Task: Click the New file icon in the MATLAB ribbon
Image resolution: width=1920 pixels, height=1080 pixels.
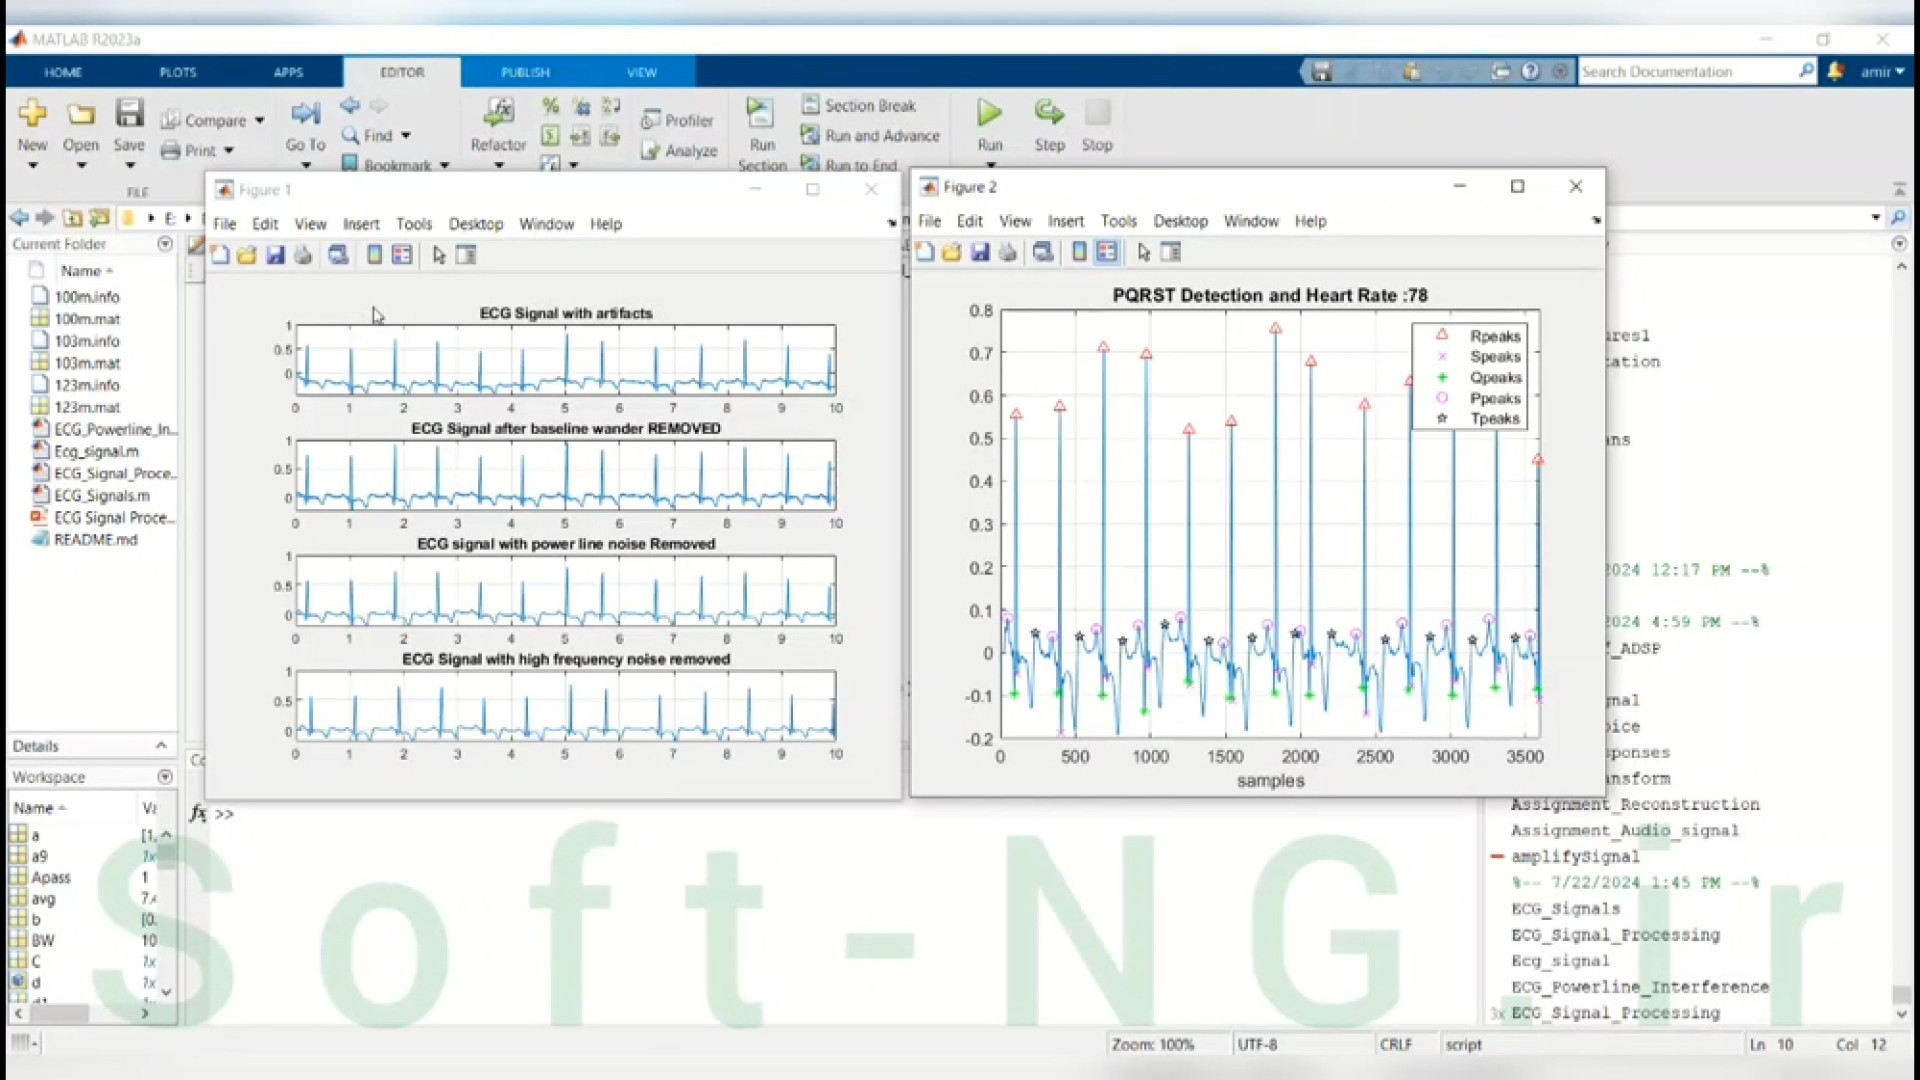Action: 32,113
